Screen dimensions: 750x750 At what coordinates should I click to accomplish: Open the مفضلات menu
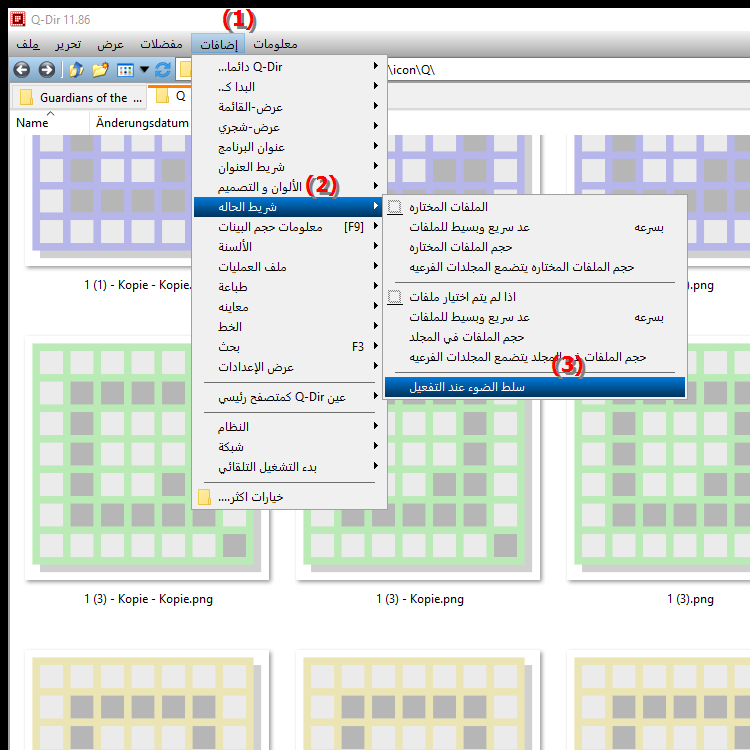click(x=161, y=44)
